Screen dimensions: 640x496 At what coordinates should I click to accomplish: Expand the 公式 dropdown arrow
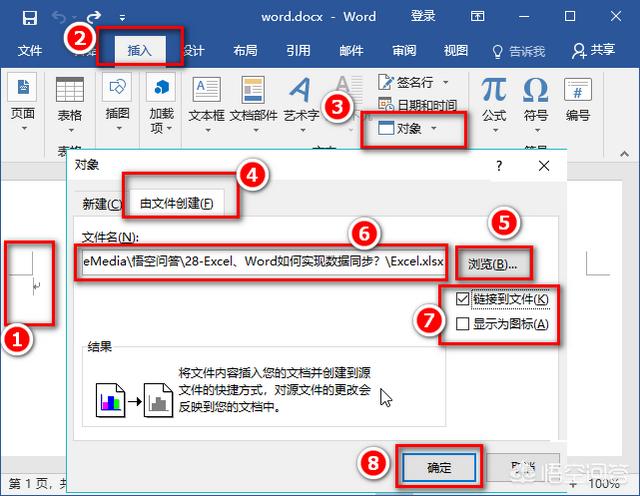496,130
